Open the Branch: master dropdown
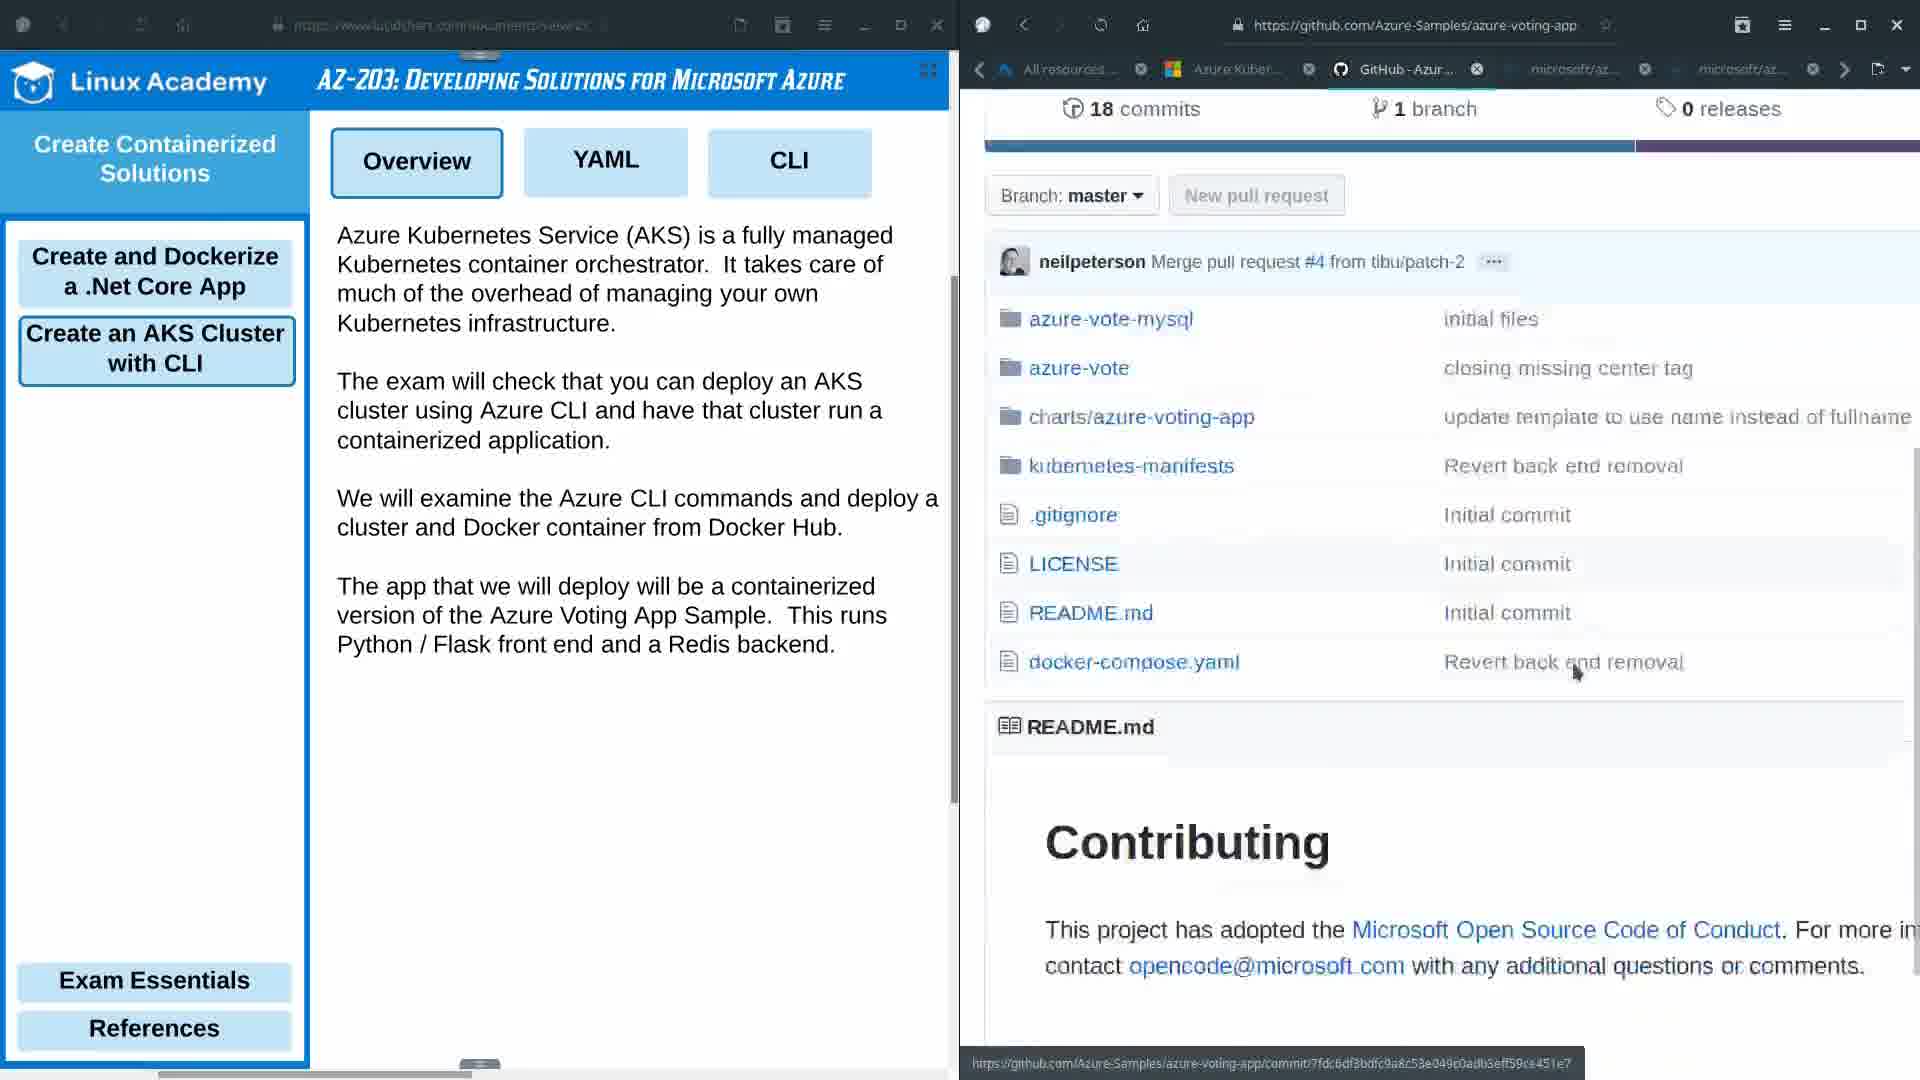Viewport: 1920px width, 1080px height. click(x=1071, y=196)
